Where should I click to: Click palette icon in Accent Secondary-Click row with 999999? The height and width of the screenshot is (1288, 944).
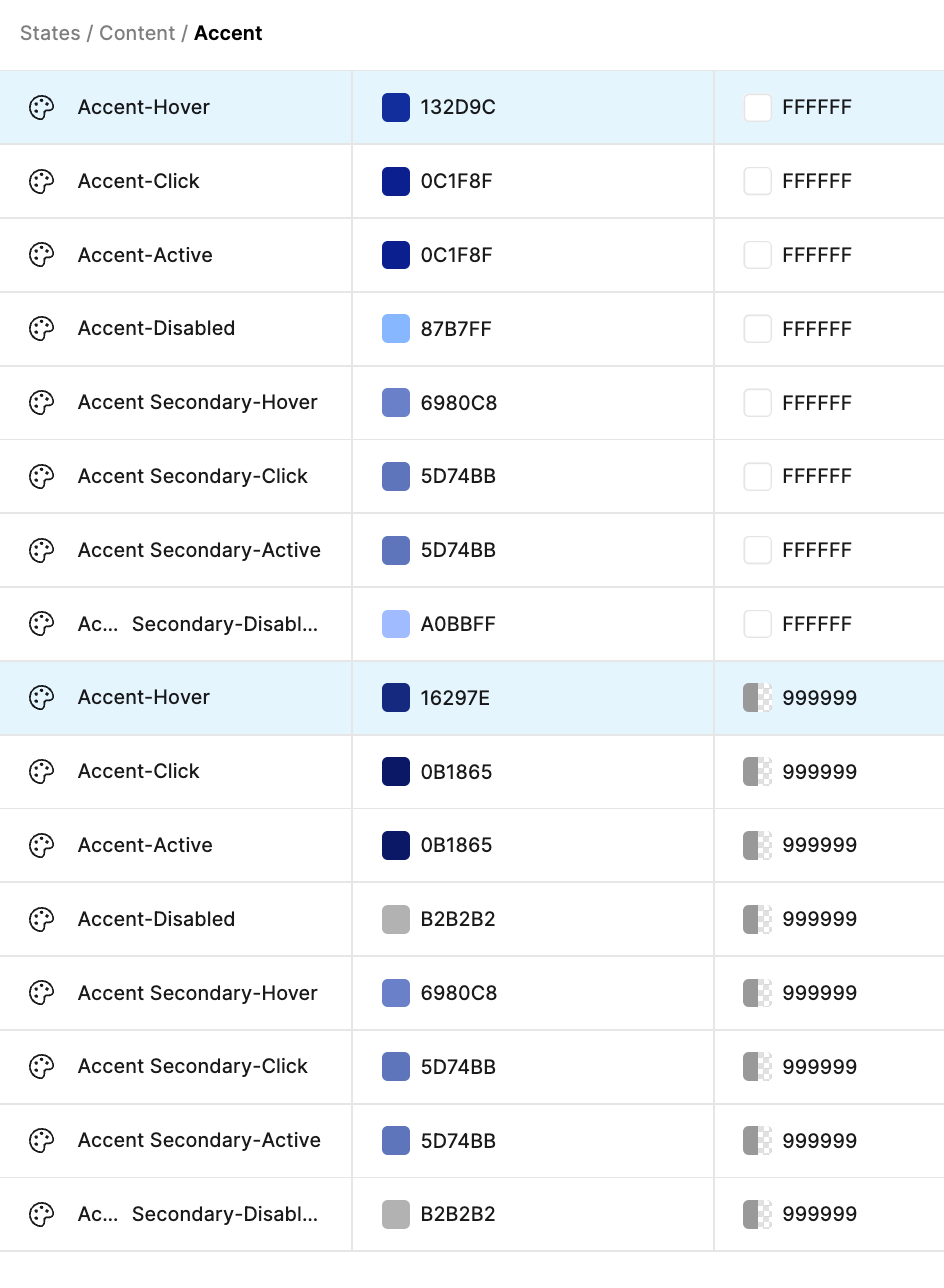click(x=41, y=1067)
